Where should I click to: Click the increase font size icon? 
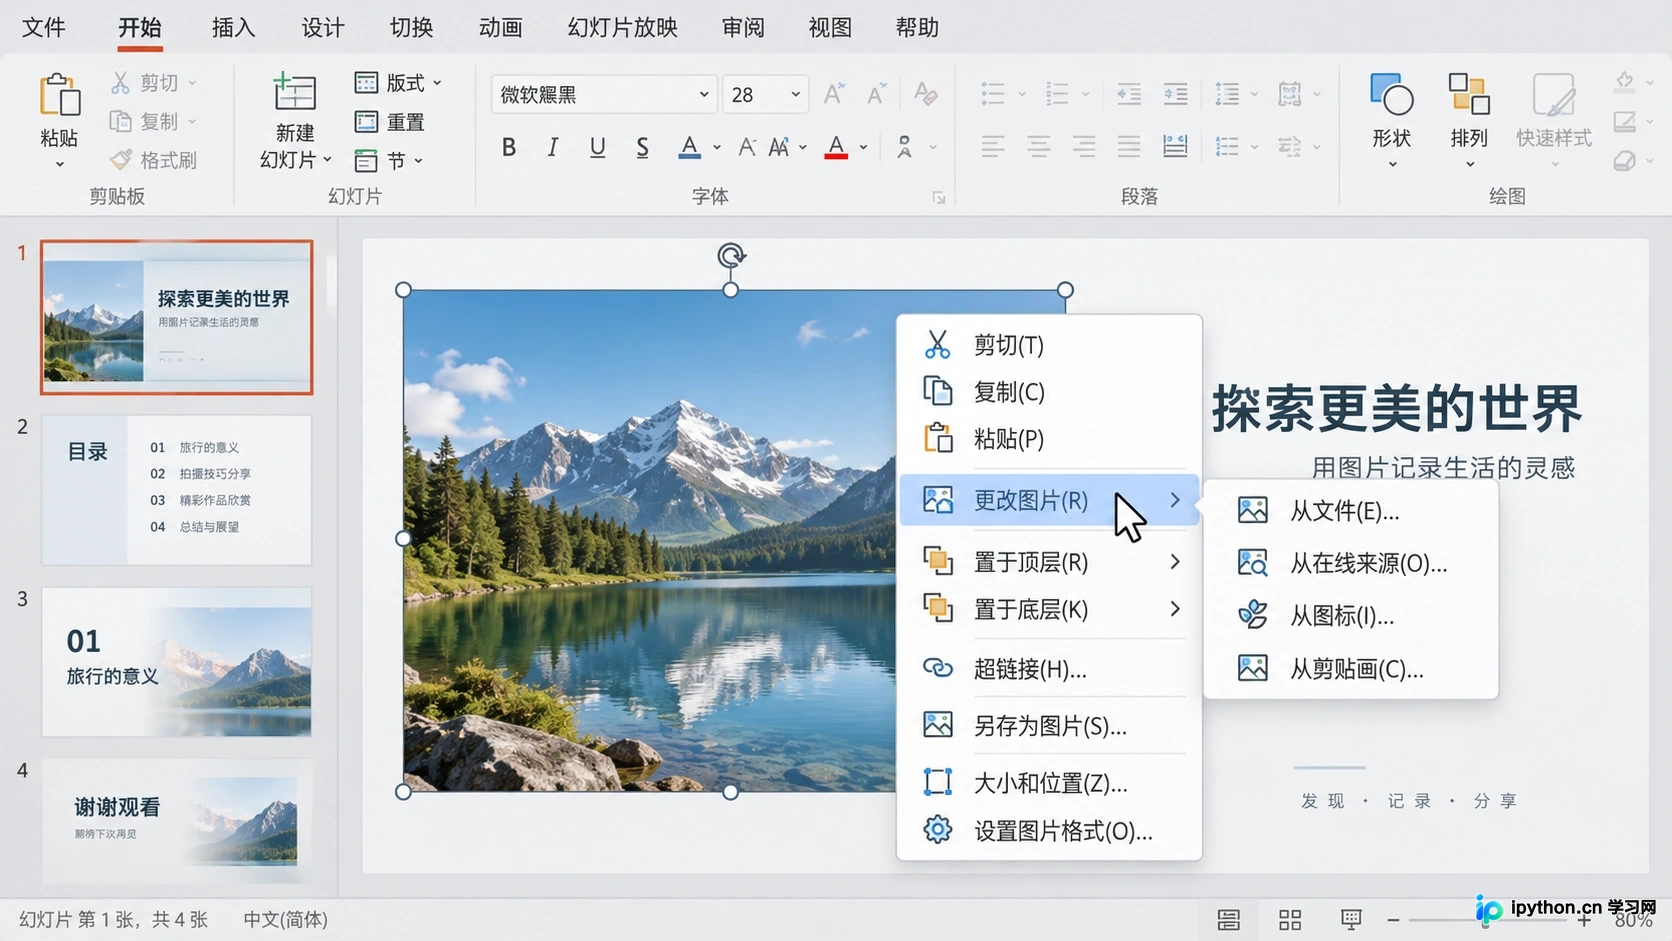point(833,94)
